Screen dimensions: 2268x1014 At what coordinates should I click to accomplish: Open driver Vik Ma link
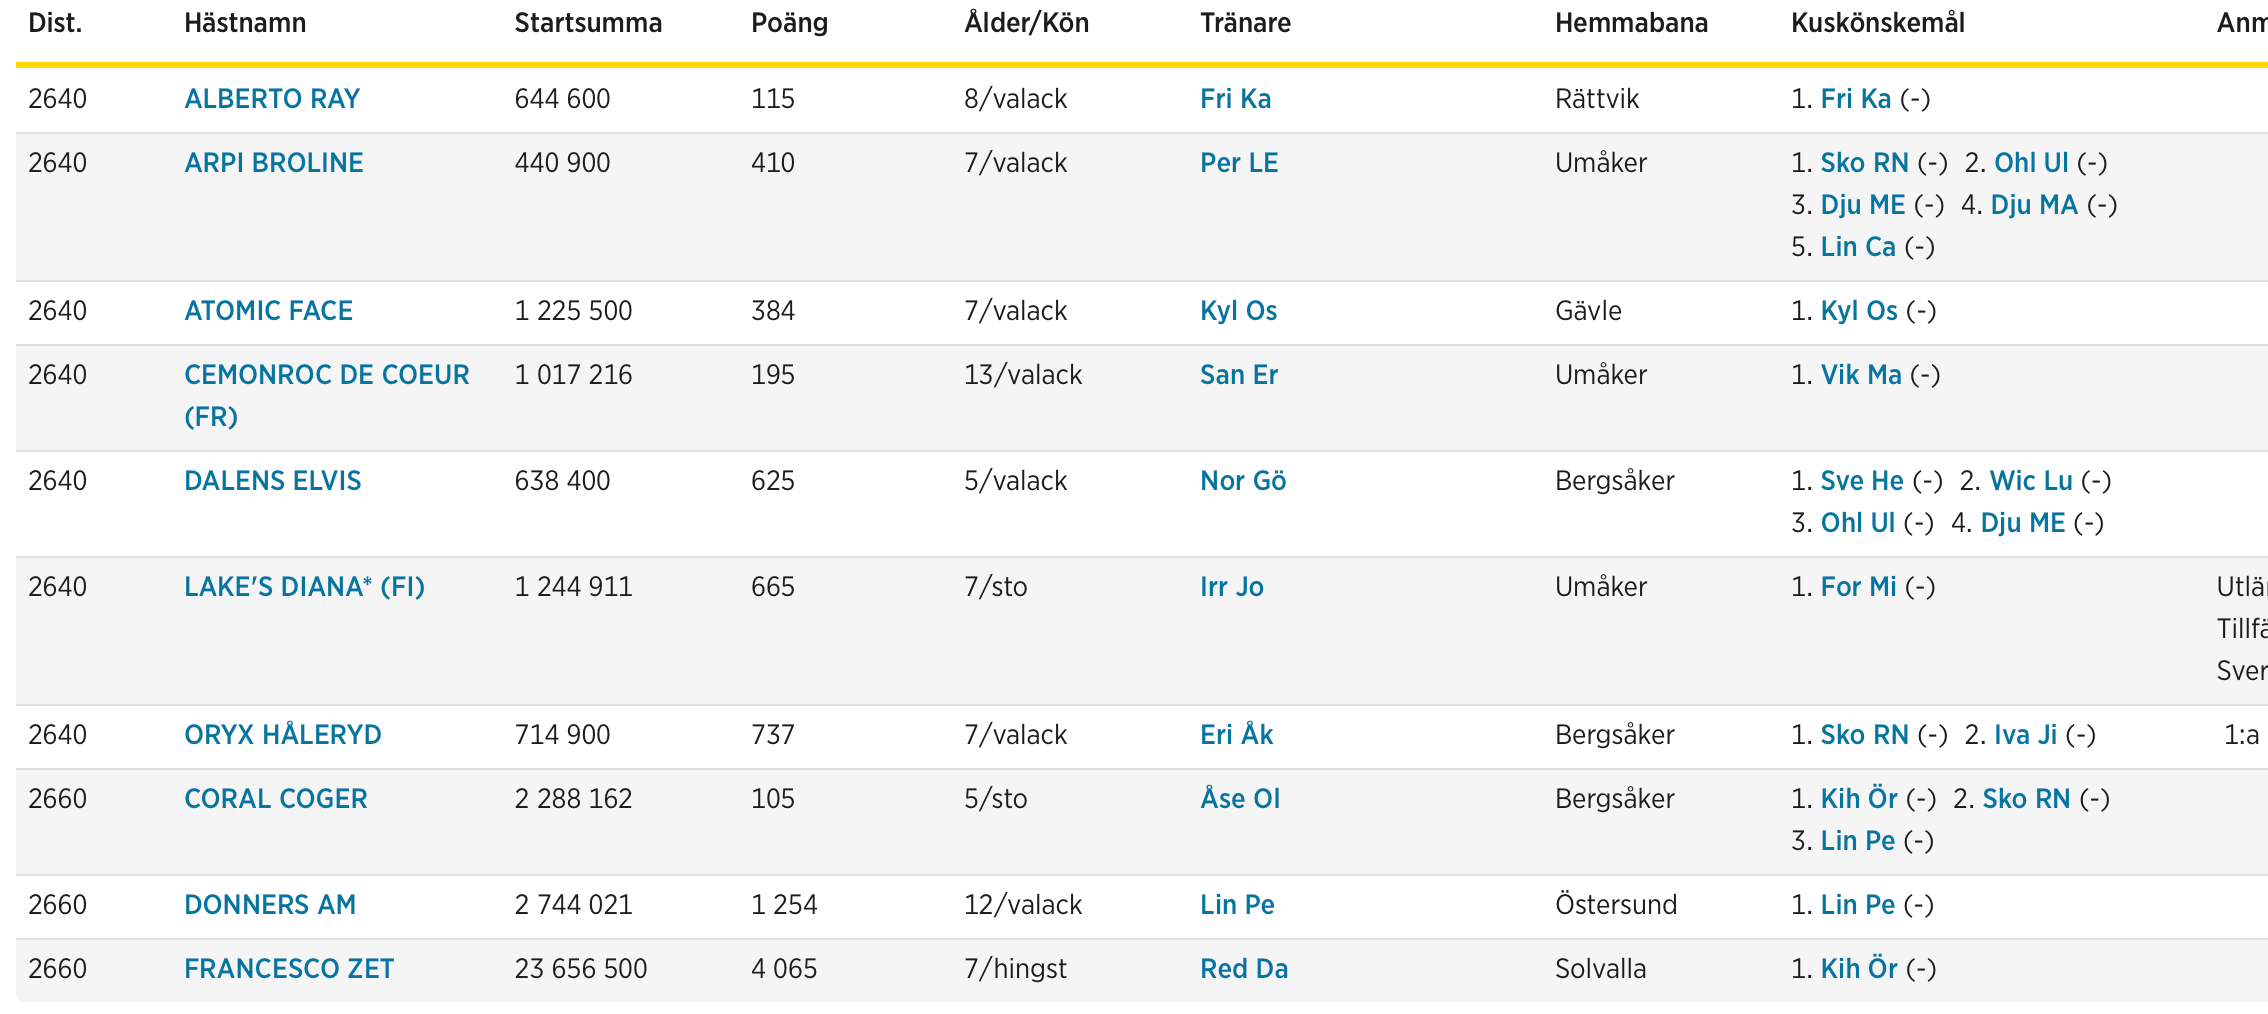pos(1861,375)
